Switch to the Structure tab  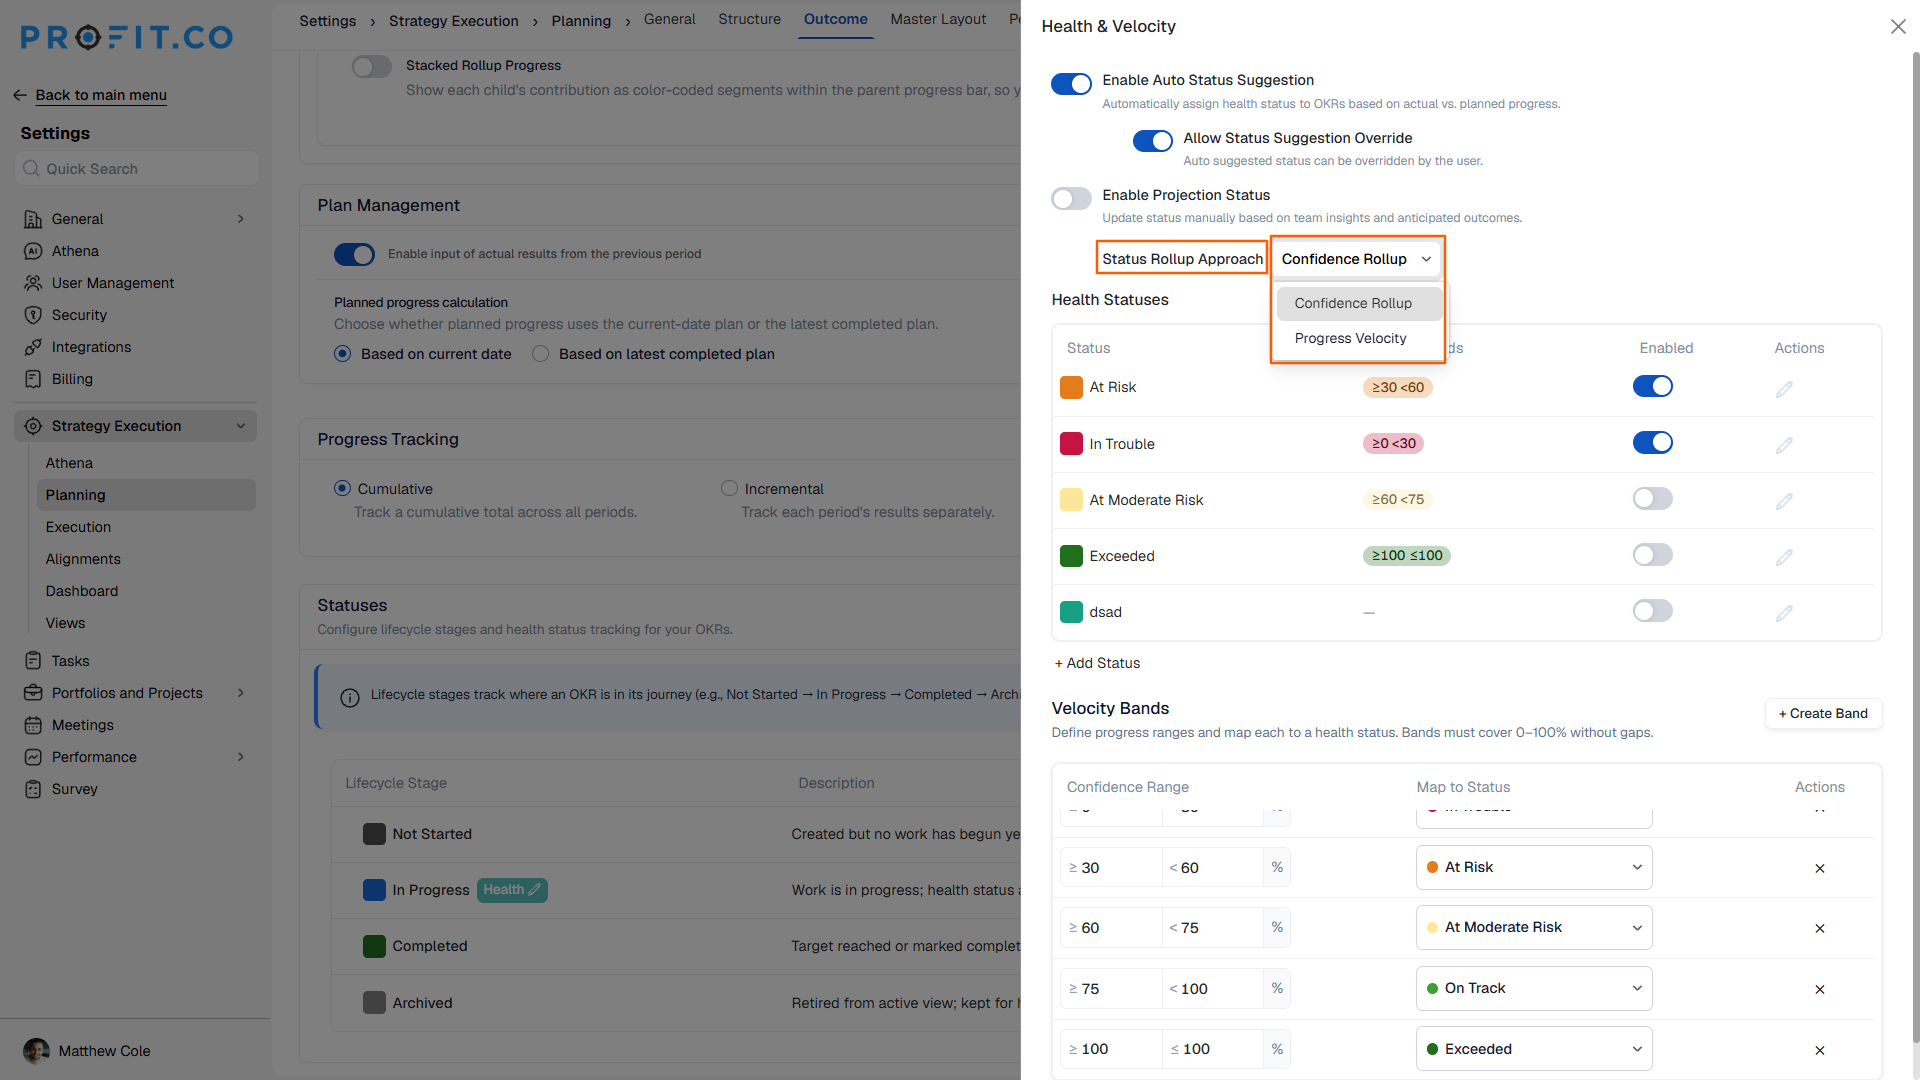pyautogui.click(x=749, y=19)
